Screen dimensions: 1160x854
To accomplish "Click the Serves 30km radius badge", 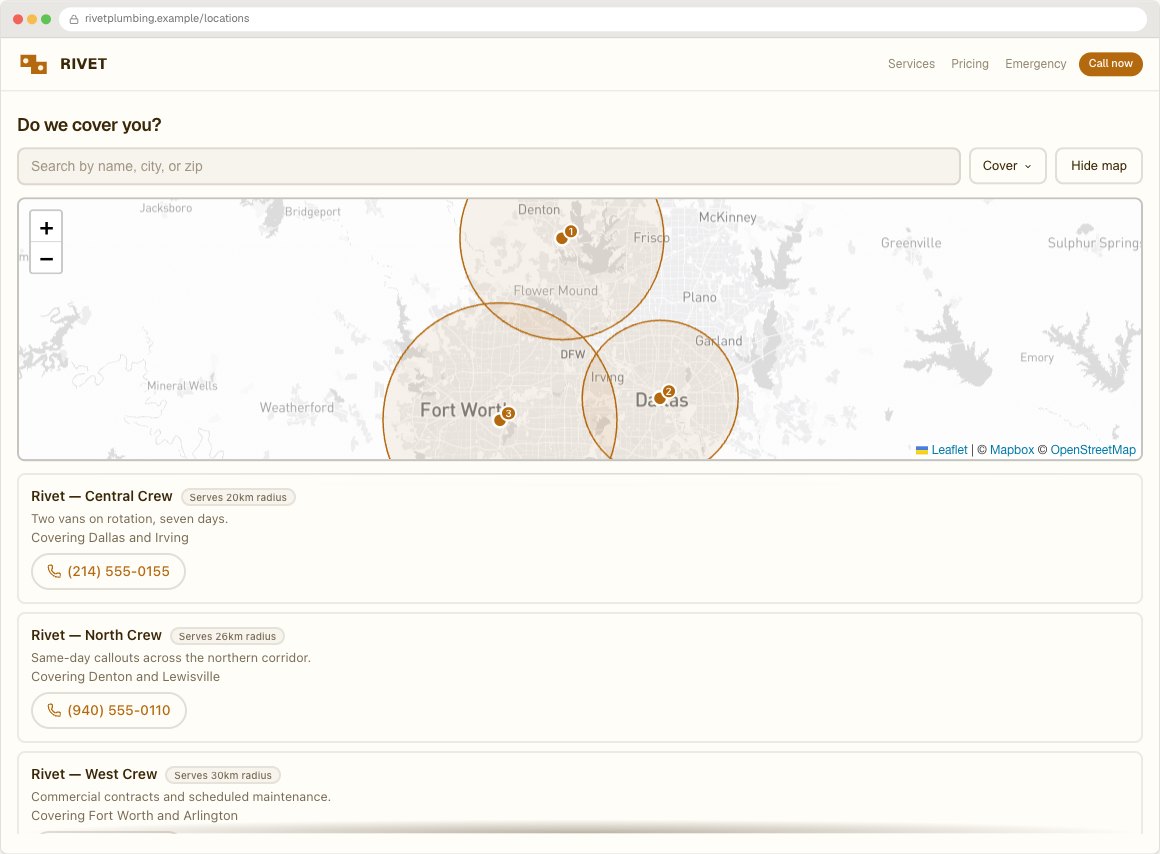I will click(223, 776).
